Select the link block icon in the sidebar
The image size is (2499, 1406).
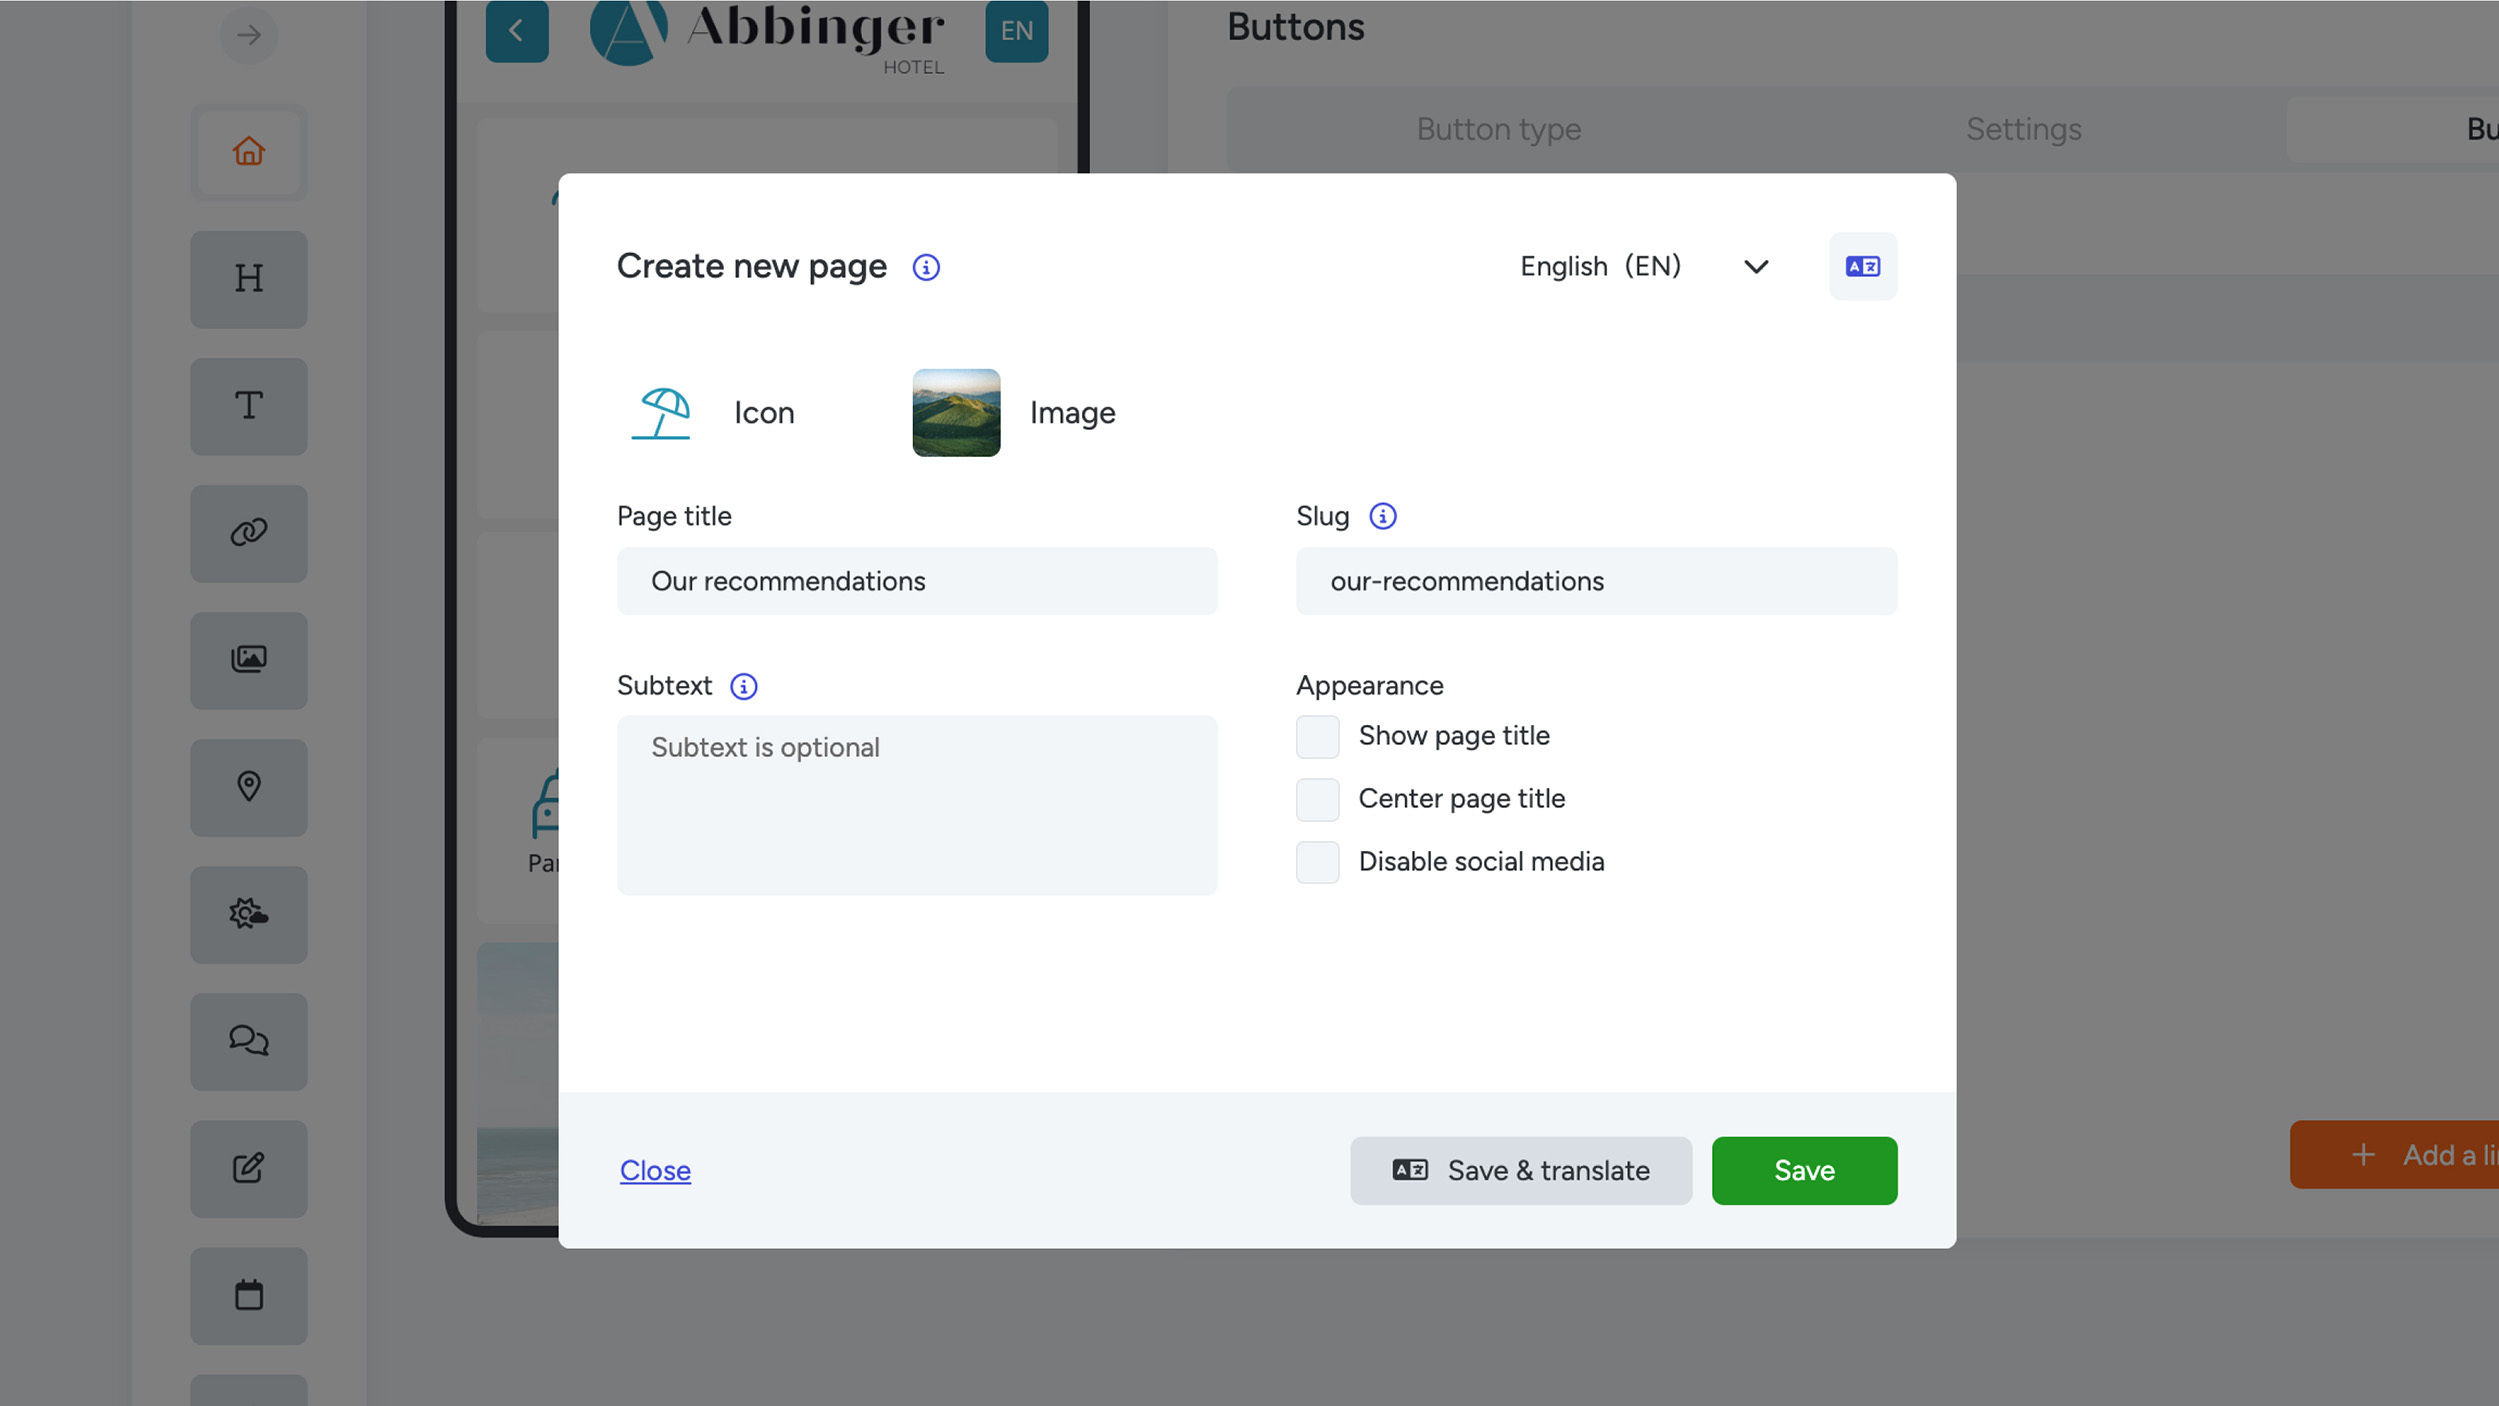249,533
